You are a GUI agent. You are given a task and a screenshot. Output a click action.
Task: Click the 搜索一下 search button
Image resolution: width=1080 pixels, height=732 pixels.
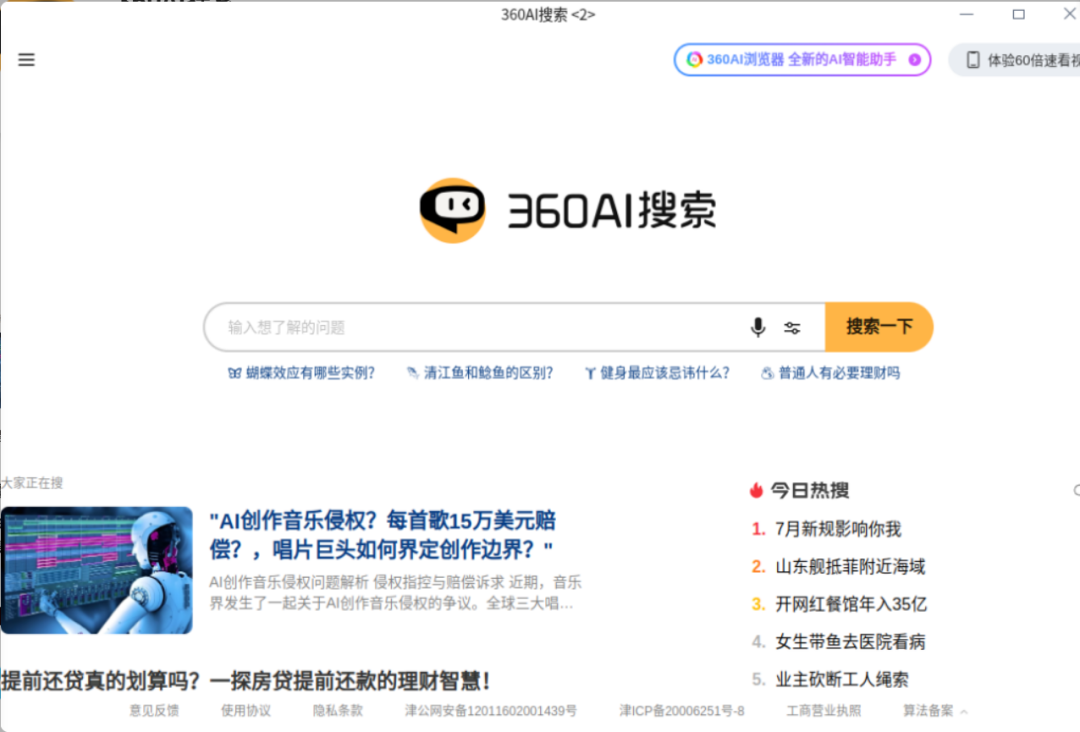click(x=879, y=327)
